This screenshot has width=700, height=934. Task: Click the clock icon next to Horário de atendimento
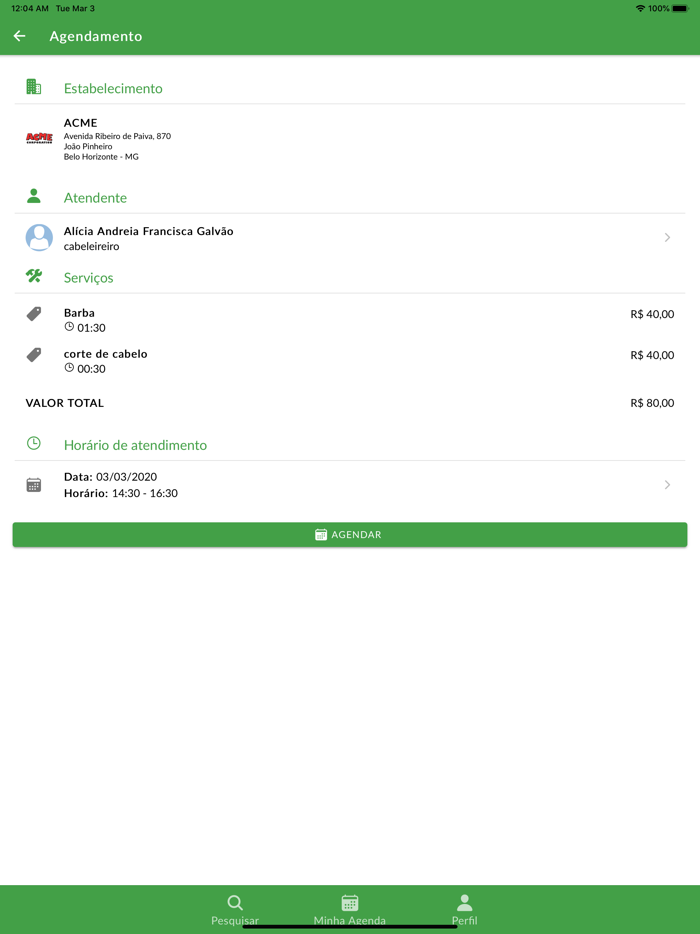(34, 444)
